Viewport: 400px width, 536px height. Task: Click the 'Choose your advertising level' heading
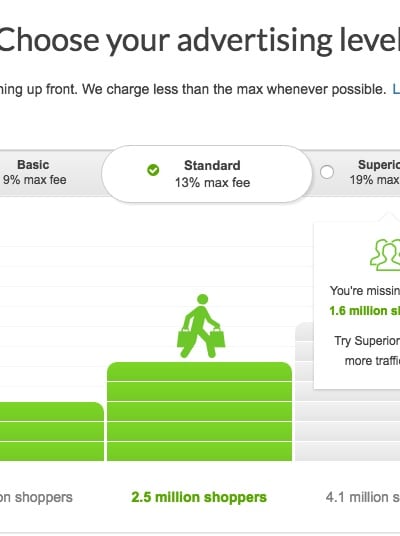199,40
